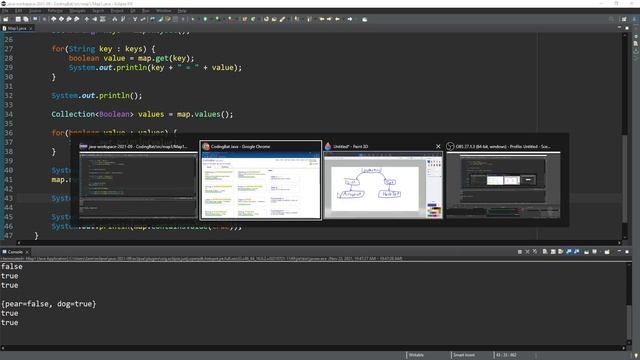
Task: Open the Source menu
Action: coord(35,11)
